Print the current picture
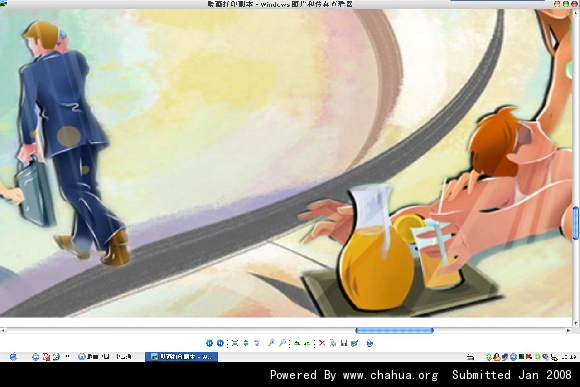The width and height of the screenshot is (580, 387). click(x=333, y=343)
